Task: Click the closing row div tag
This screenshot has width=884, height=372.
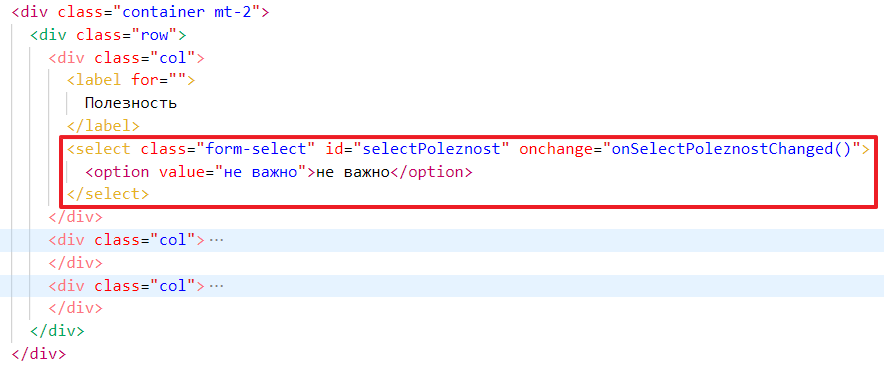Action: pyautogui.click(x=58, y=331)
